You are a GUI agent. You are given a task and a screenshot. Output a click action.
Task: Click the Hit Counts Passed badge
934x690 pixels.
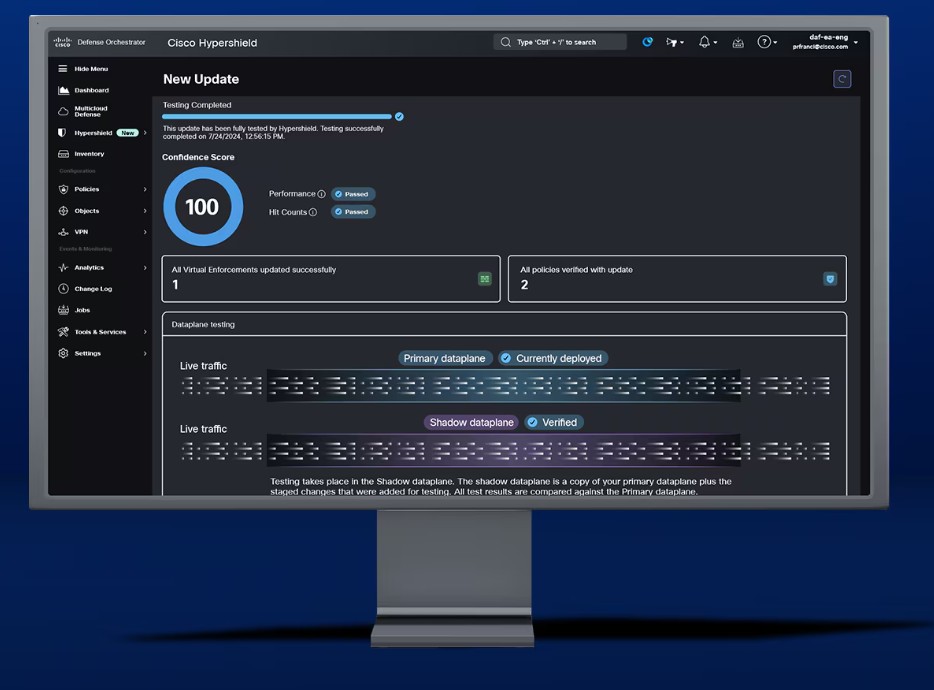(353, 212)
